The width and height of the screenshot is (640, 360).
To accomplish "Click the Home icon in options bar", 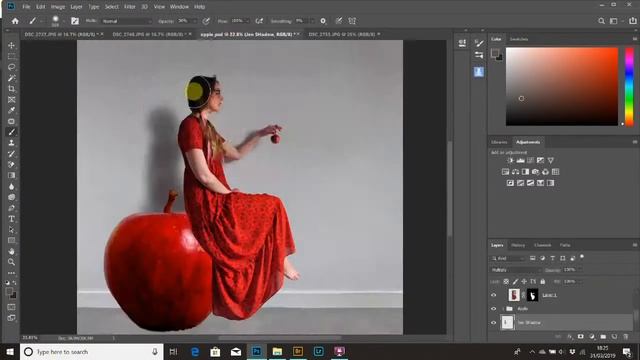I will (x=15, y=21).
